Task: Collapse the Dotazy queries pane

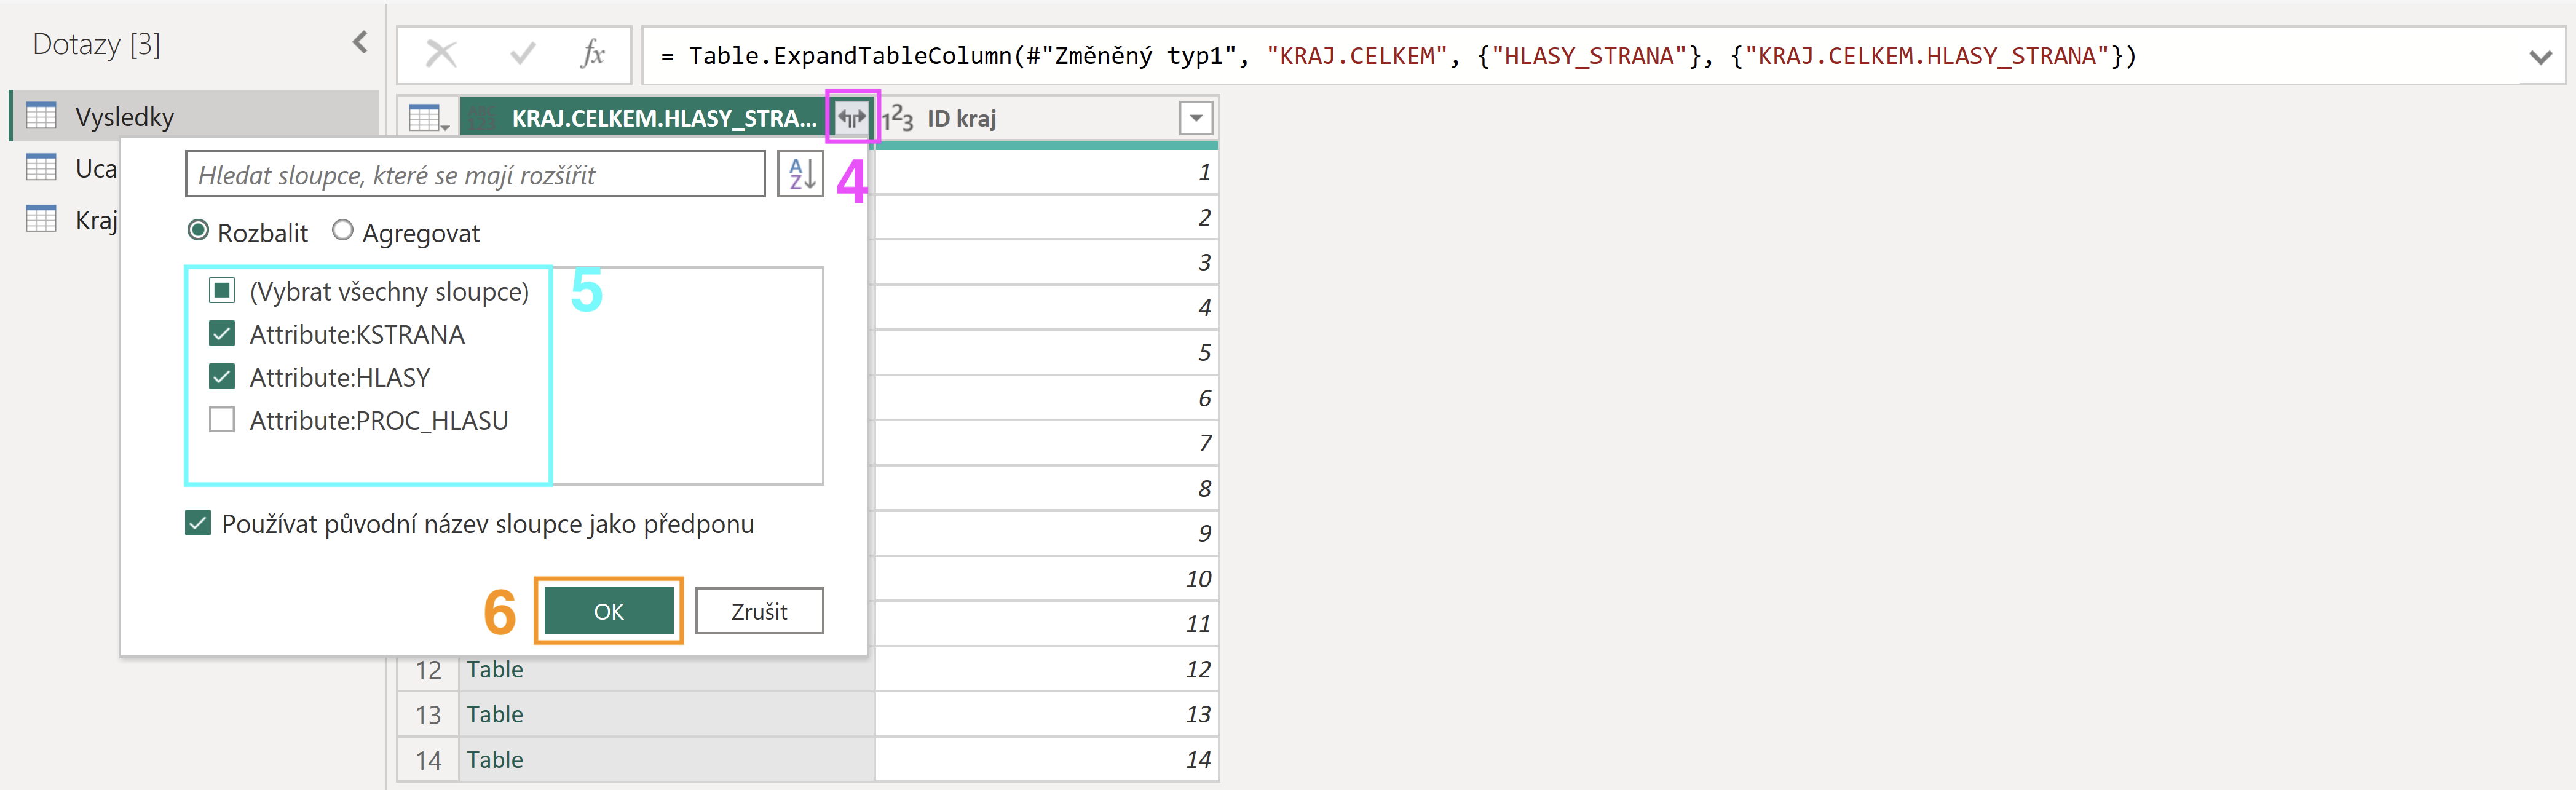Action: coord(360,42)
